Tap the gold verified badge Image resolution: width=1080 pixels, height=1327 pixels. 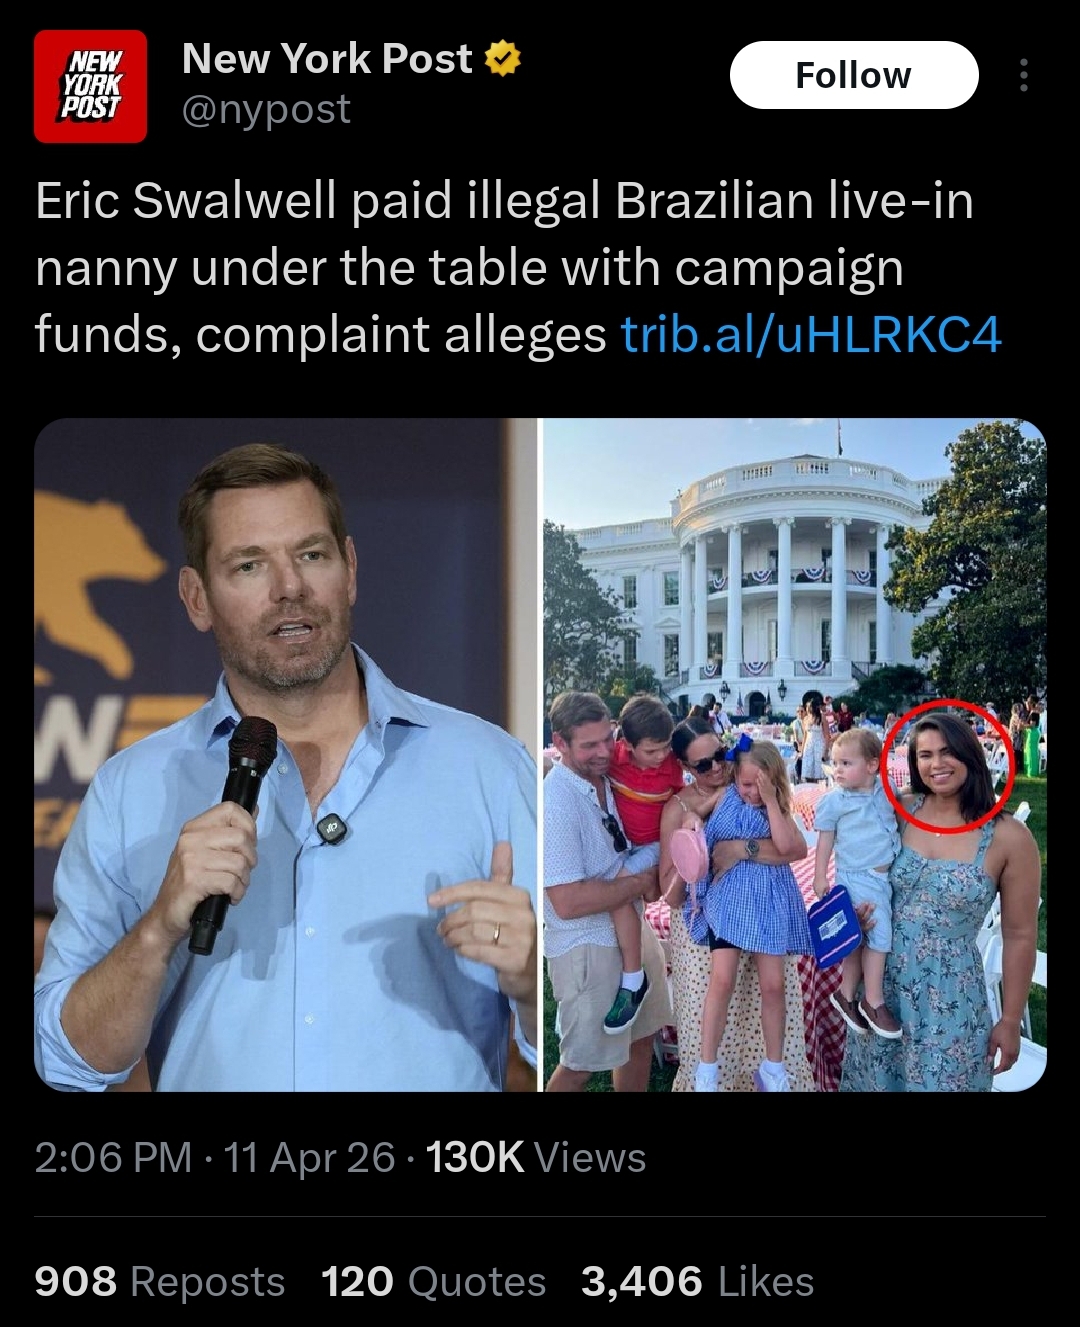tap(503, 59)
